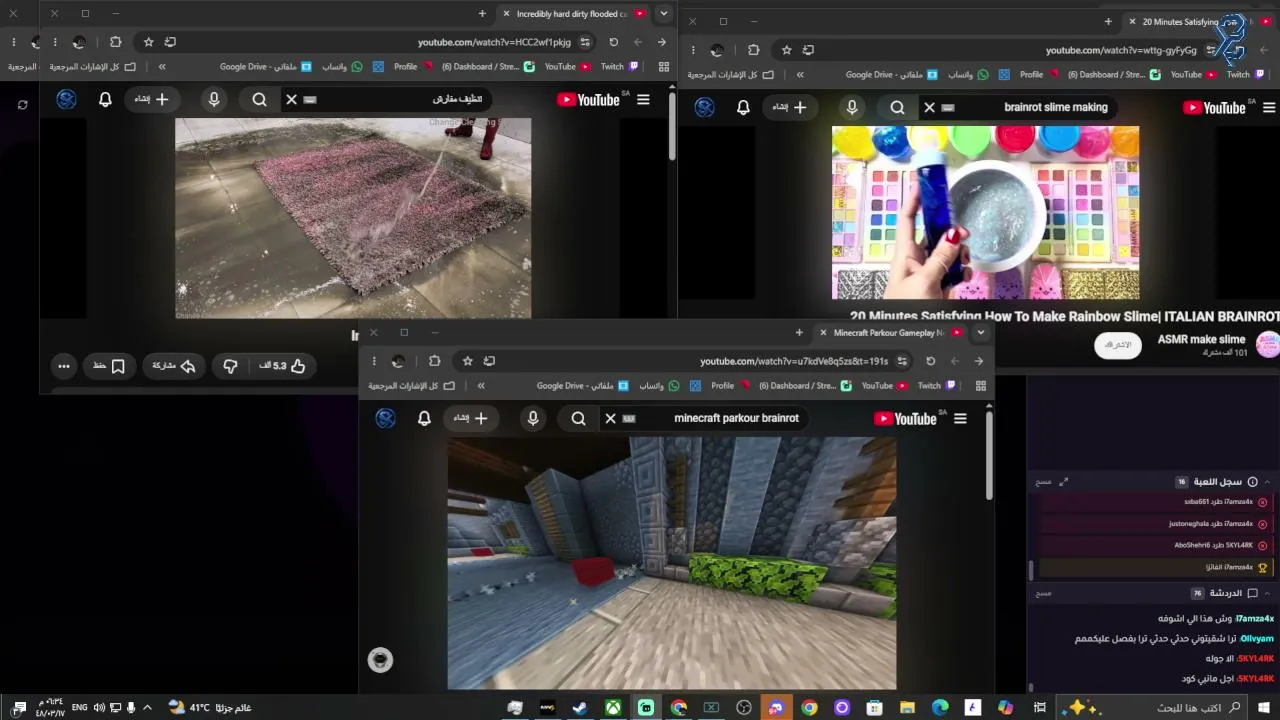Click scrollbar thumb of Minecraft window
Screen dimensions: 1280x720
[x=989, y=455]
